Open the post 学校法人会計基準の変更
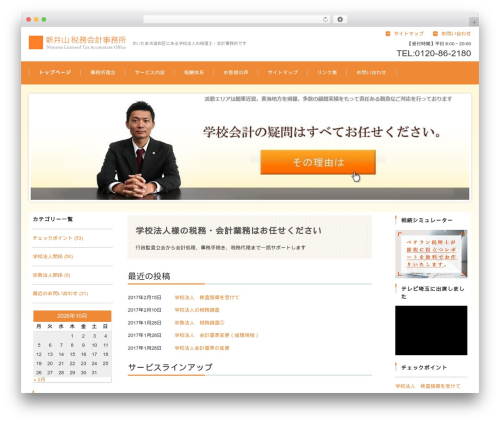 click(x=202, y=348)
